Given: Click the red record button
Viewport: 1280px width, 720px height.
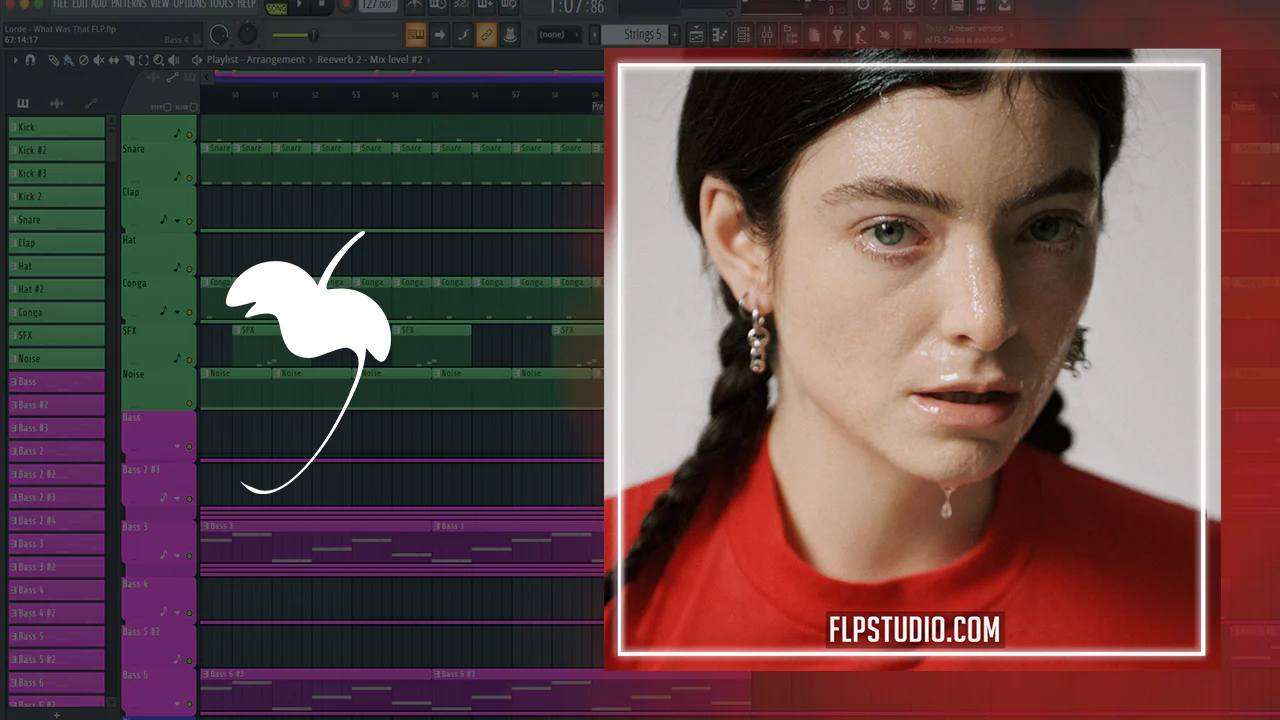Looking at the screenshot, I should [346, 5].
